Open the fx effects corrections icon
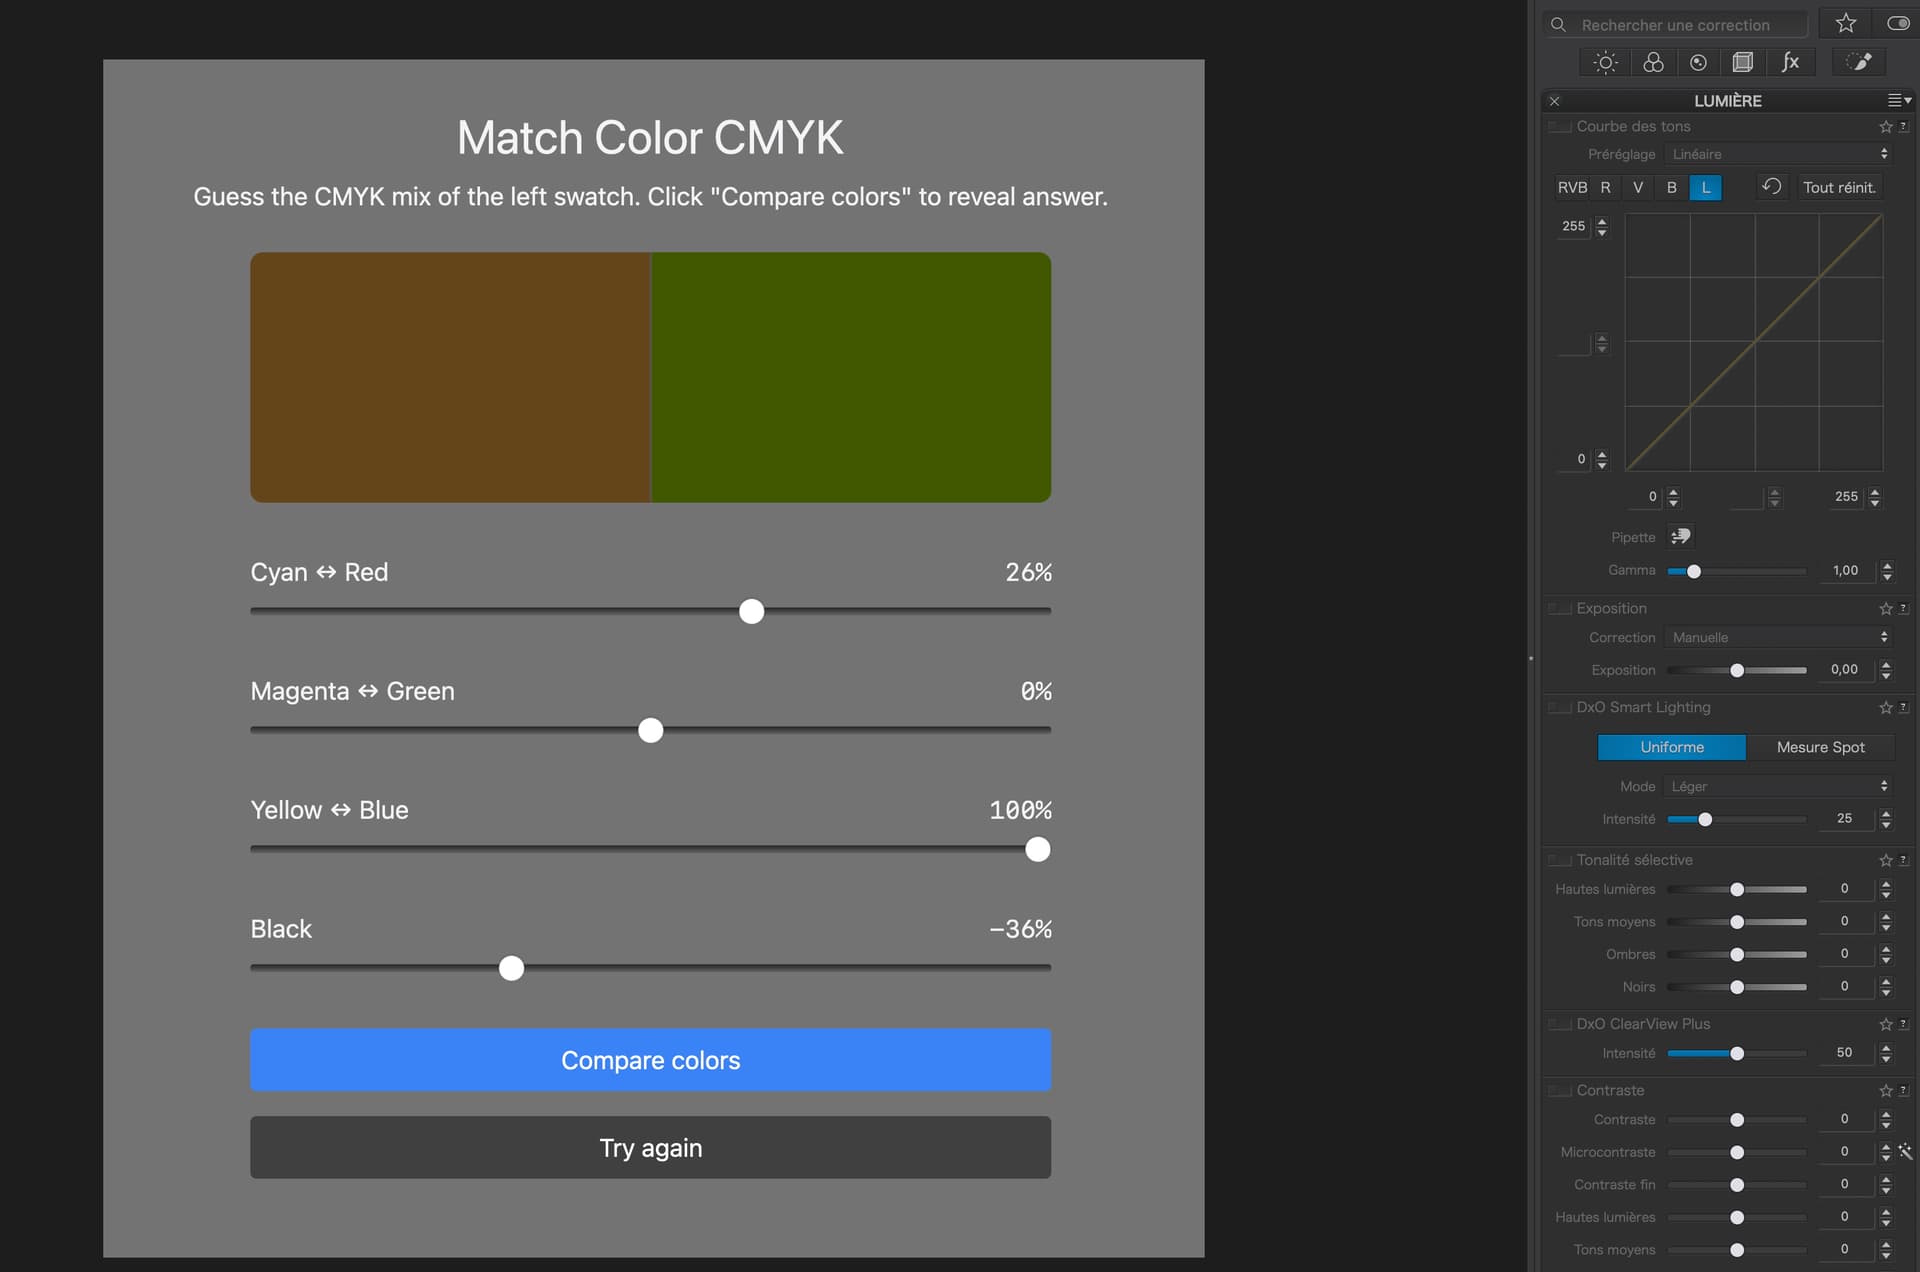 click(x=1790, y=62)
